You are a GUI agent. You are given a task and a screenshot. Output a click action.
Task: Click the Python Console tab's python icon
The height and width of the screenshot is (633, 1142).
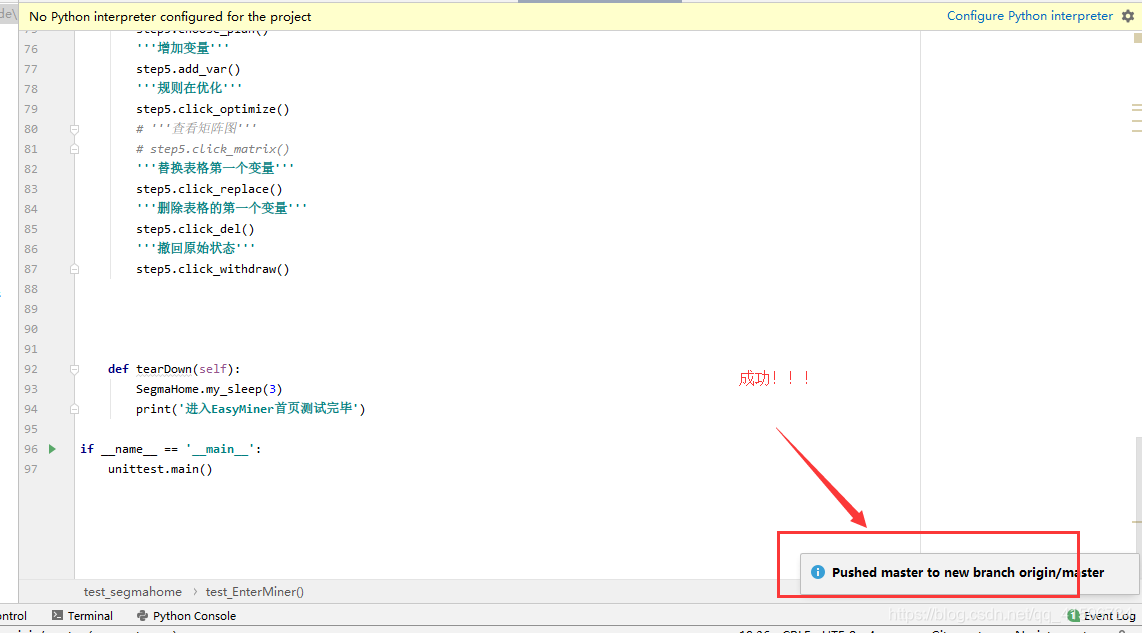[142, 616]
